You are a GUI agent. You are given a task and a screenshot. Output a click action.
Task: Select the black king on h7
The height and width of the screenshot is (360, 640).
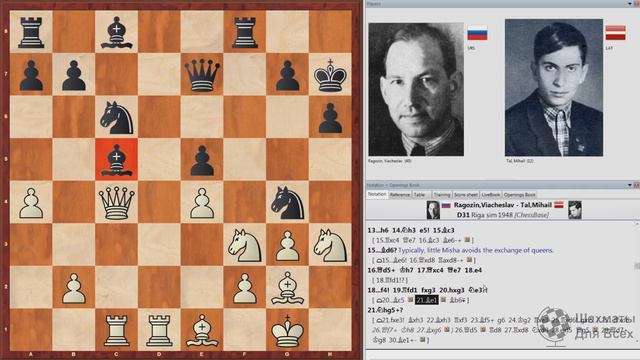pyautogui.click(x=330, y=75)
